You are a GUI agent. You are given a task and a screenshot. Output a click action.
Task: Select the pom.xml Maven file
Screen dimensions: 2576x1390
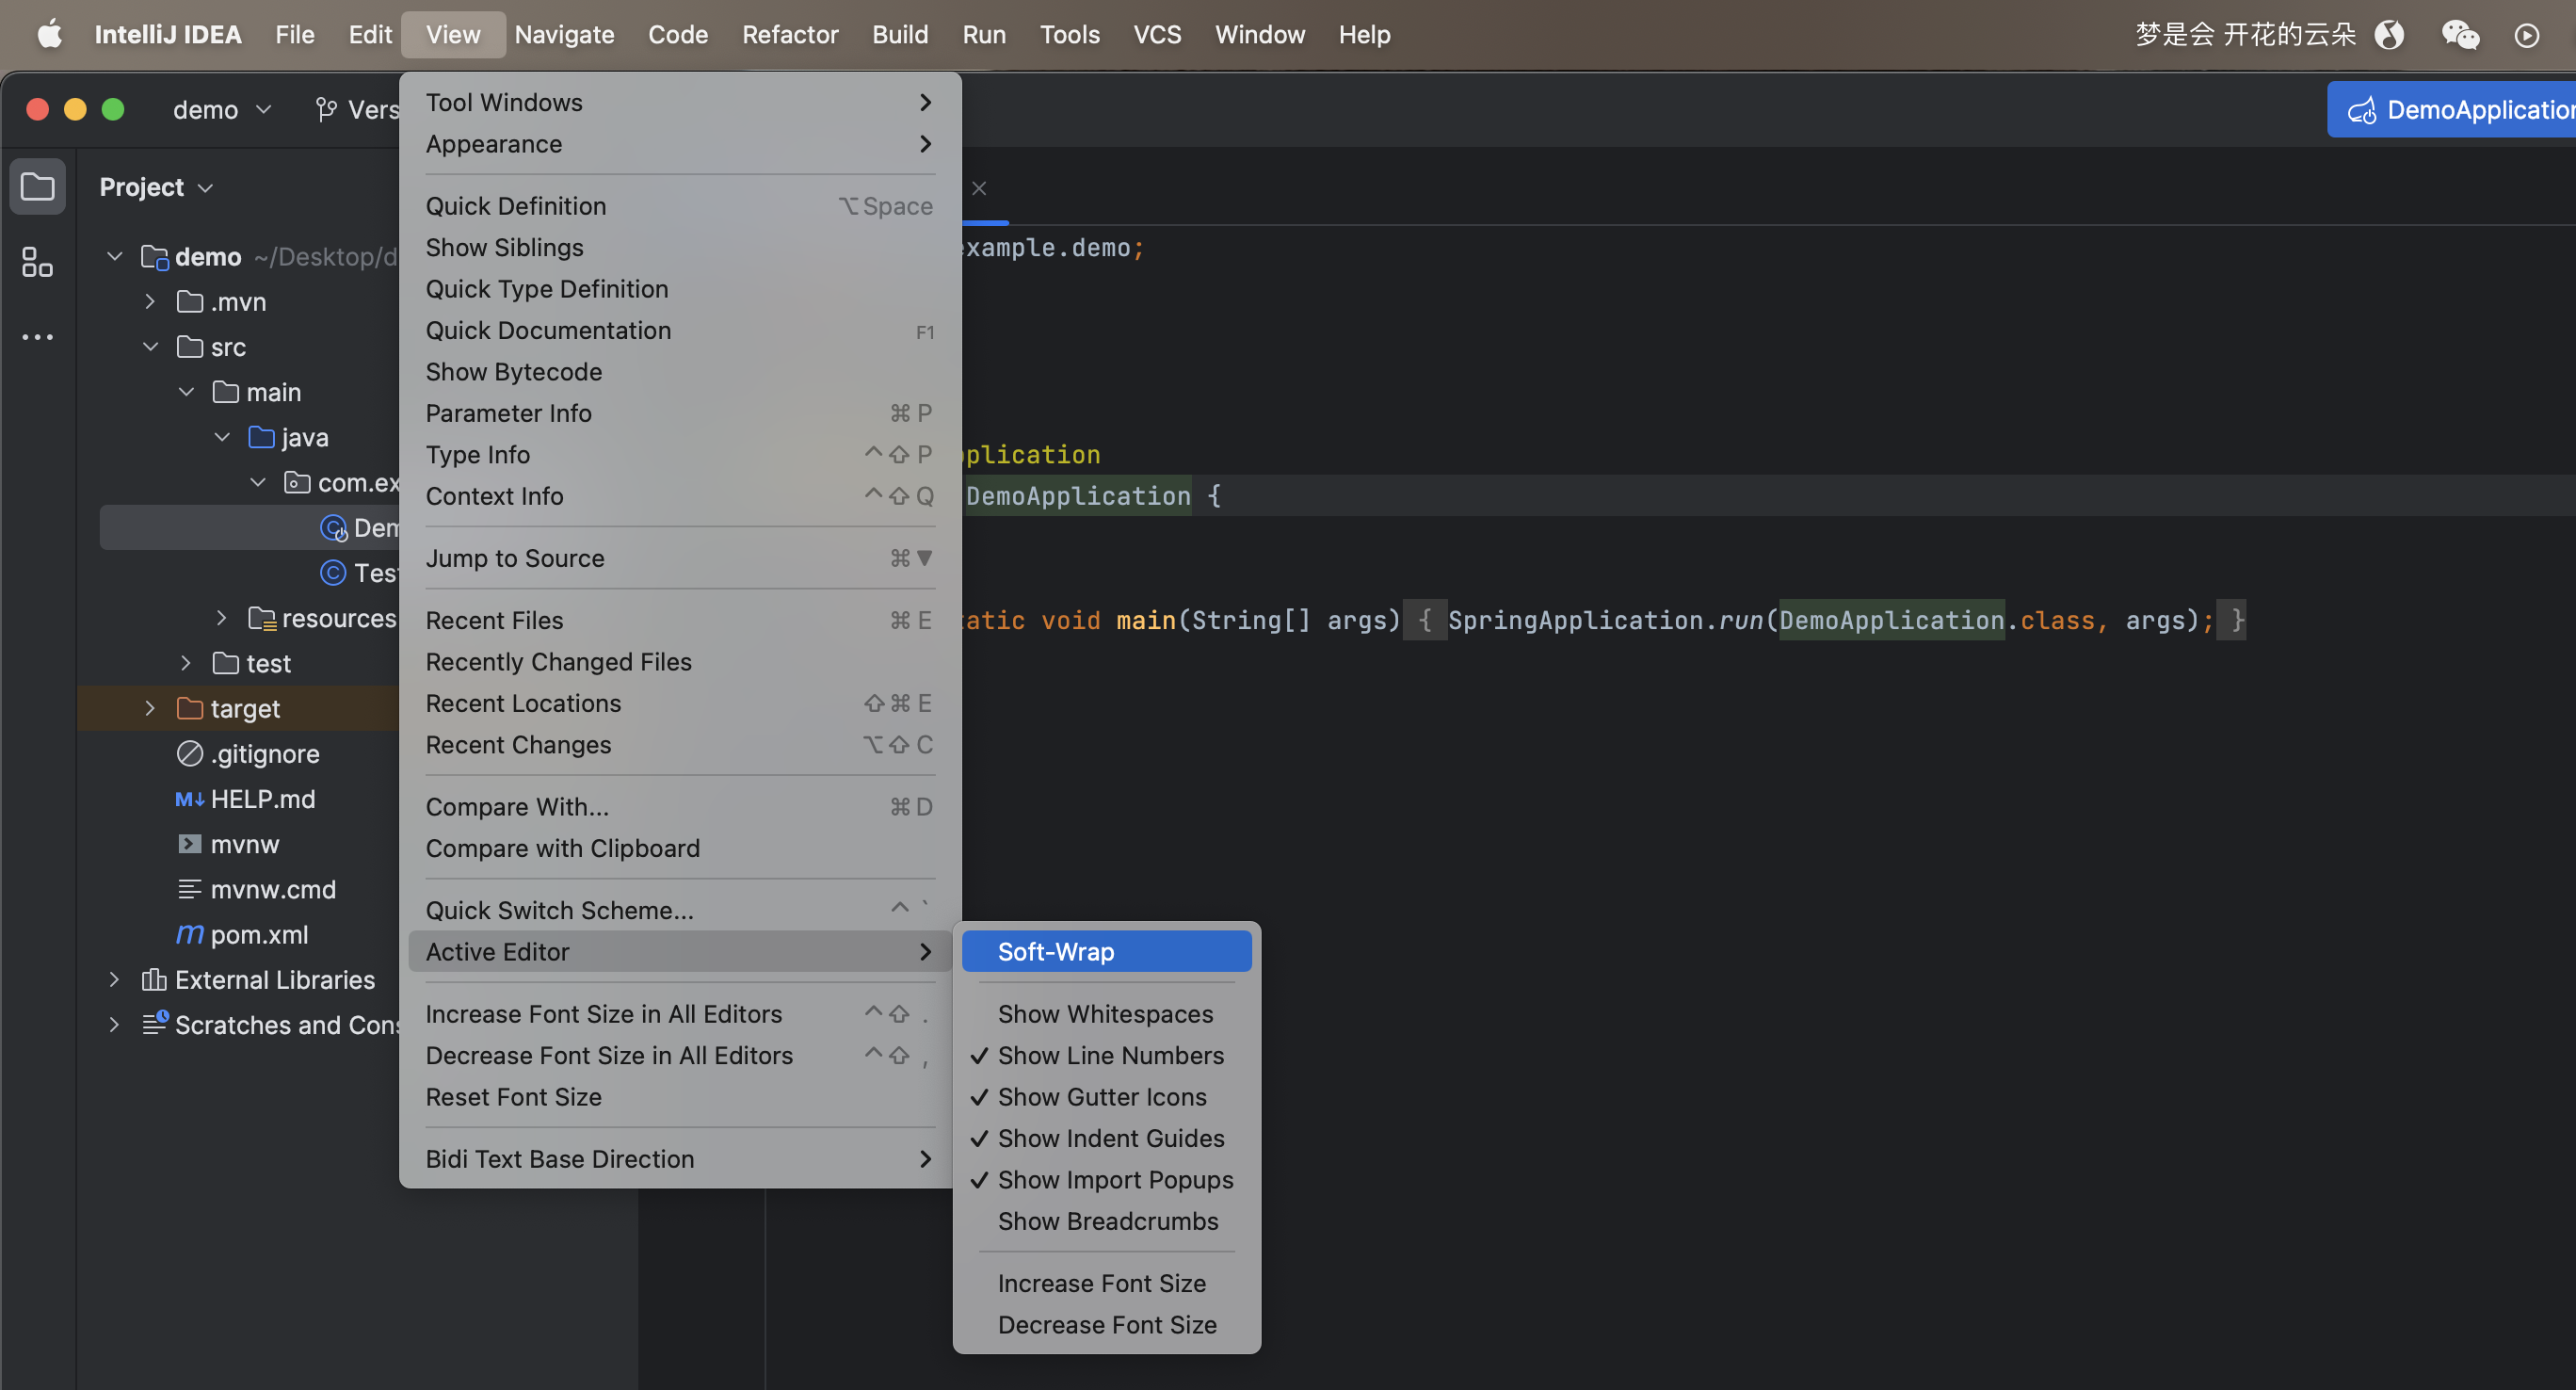click(x=258, y=934)
